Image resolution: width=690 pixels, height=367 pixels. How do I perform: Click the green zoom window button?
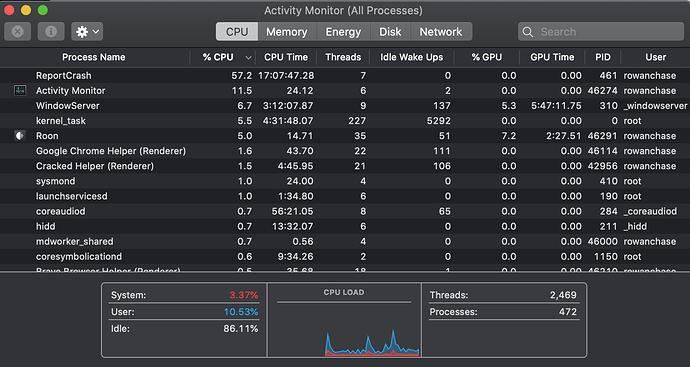43,10
